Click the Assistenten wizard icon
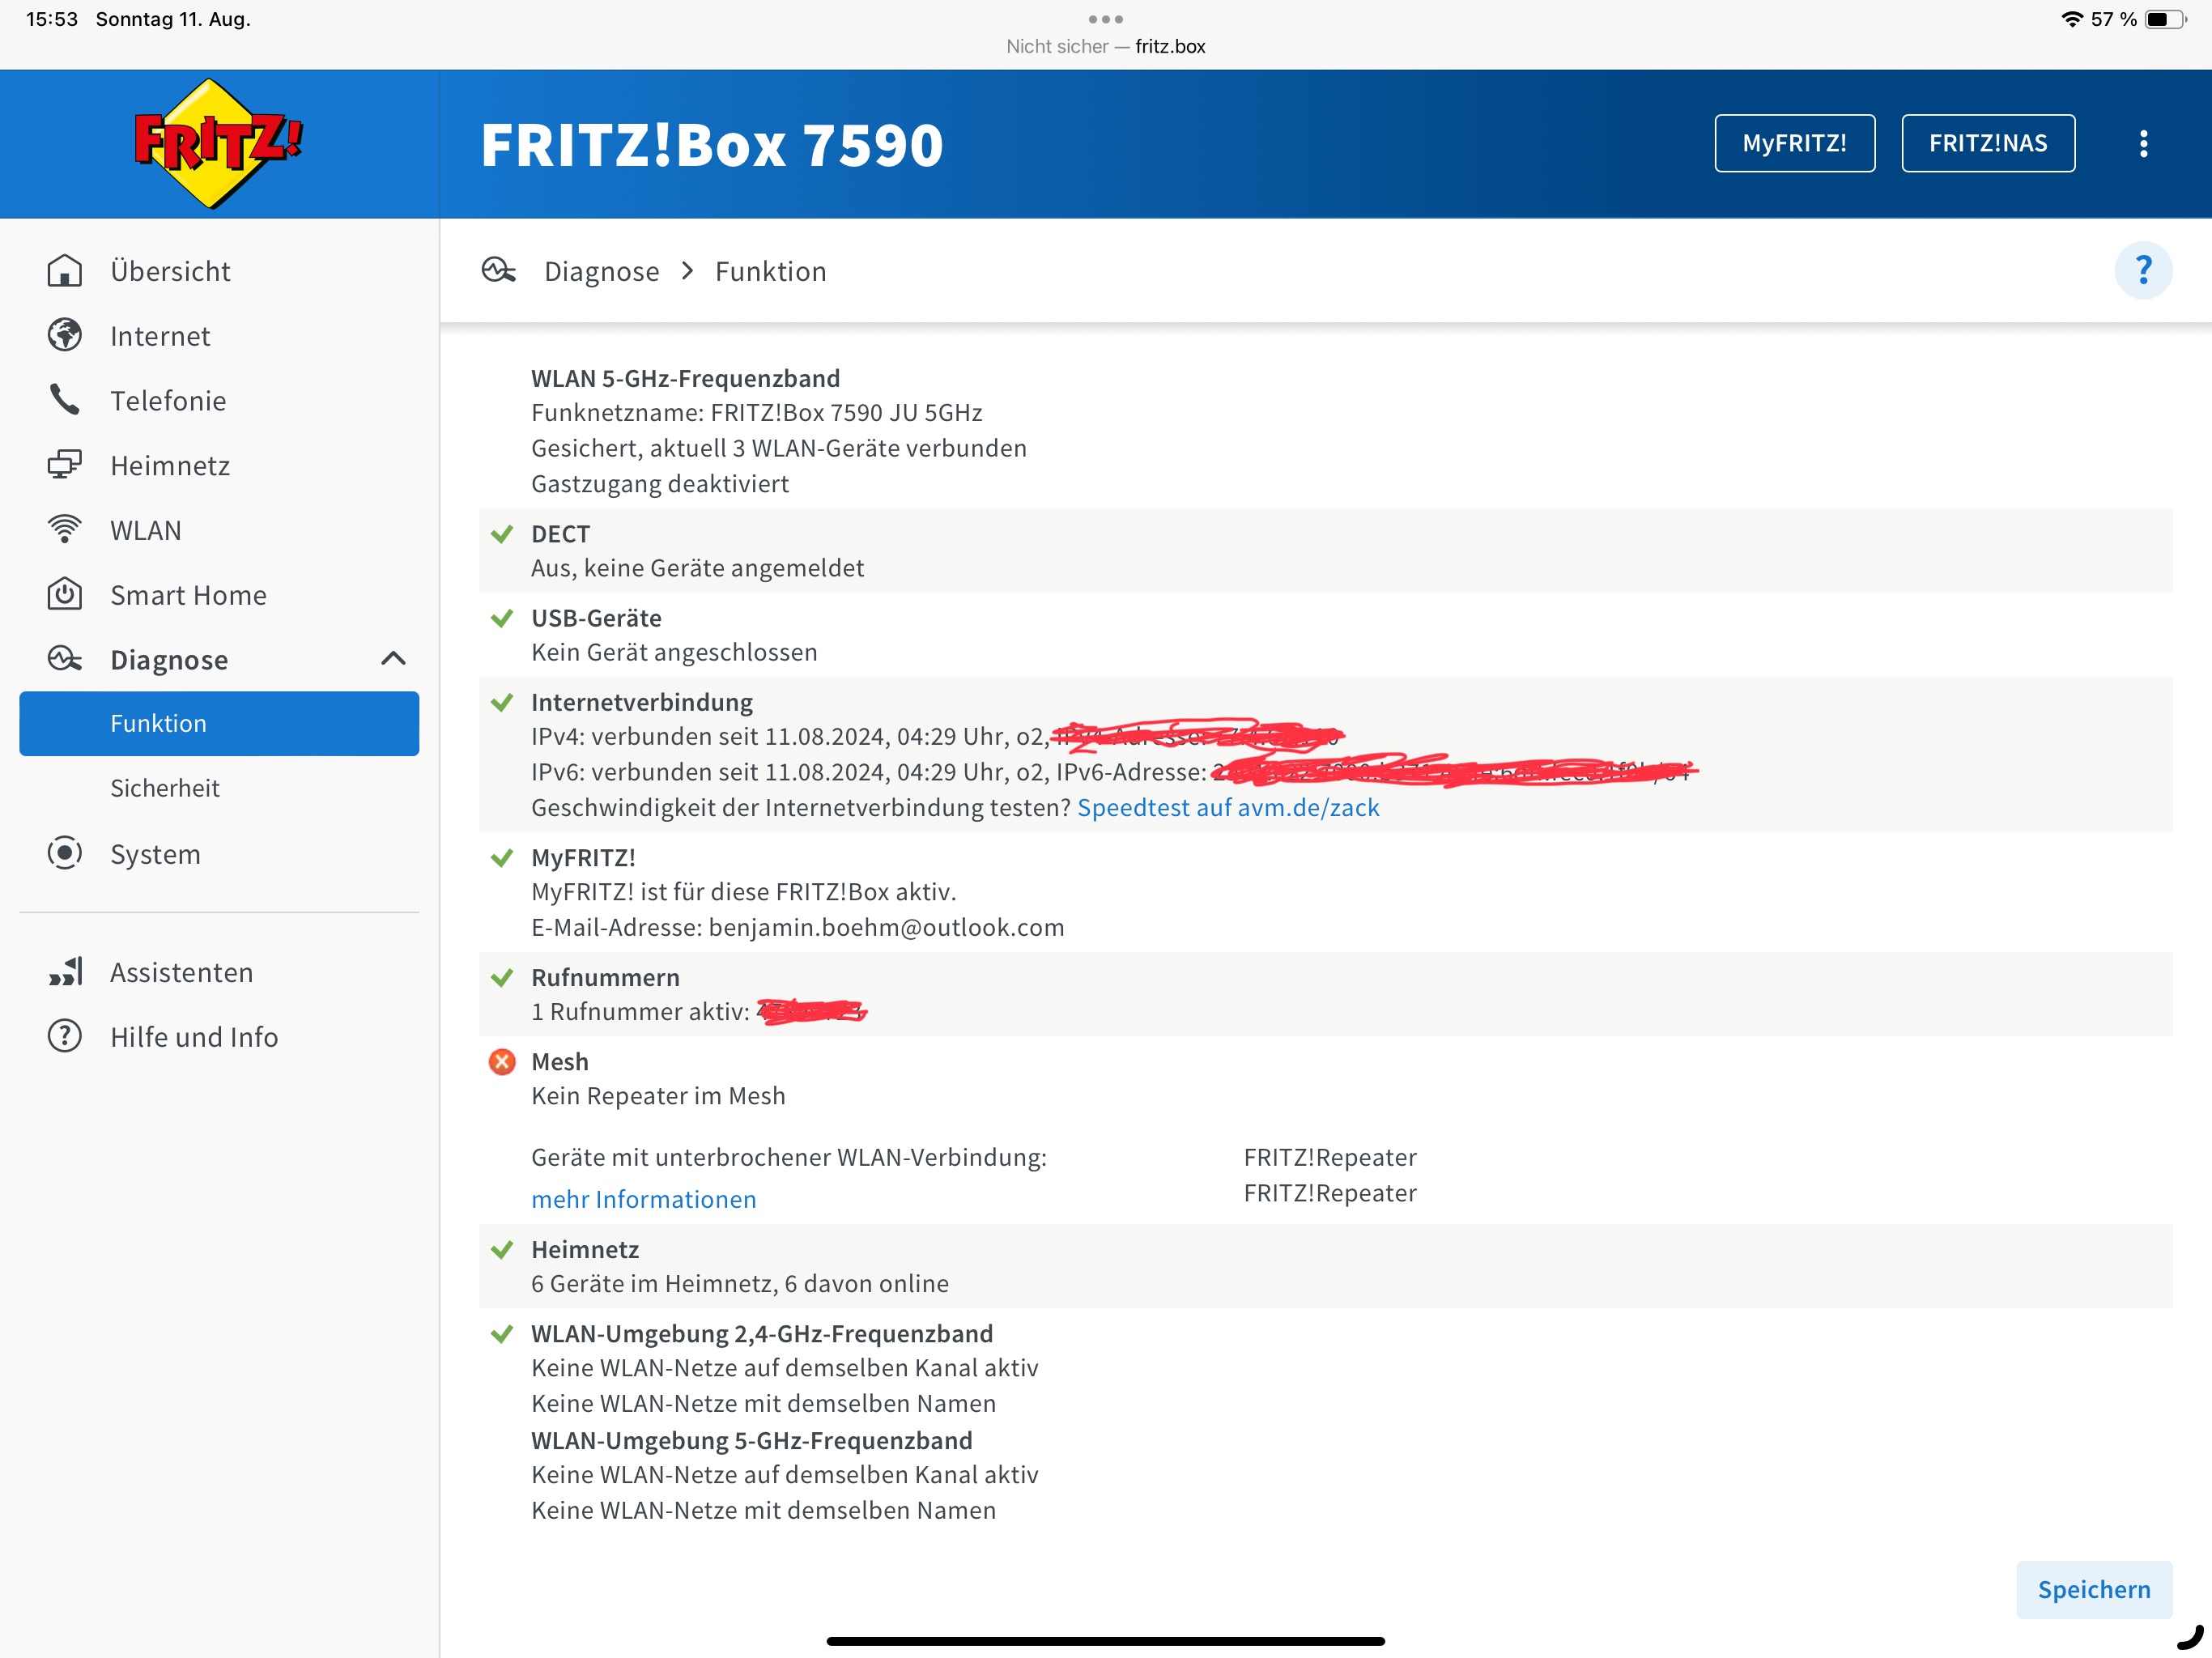The width and height of the screenshot is (2212, 1658). point(65,972)
